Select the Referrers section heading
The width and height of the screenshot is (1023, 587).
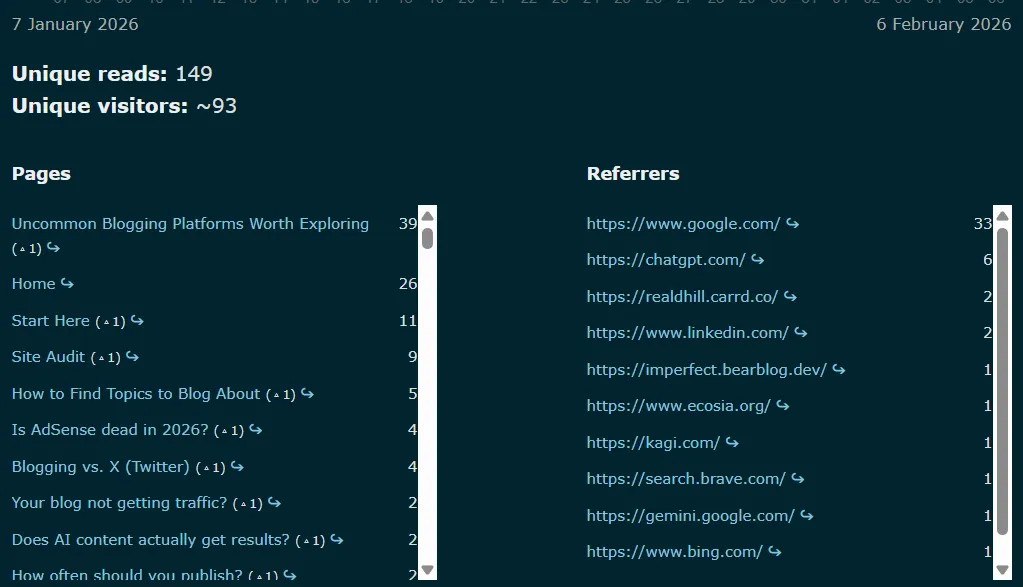(633, 173)
